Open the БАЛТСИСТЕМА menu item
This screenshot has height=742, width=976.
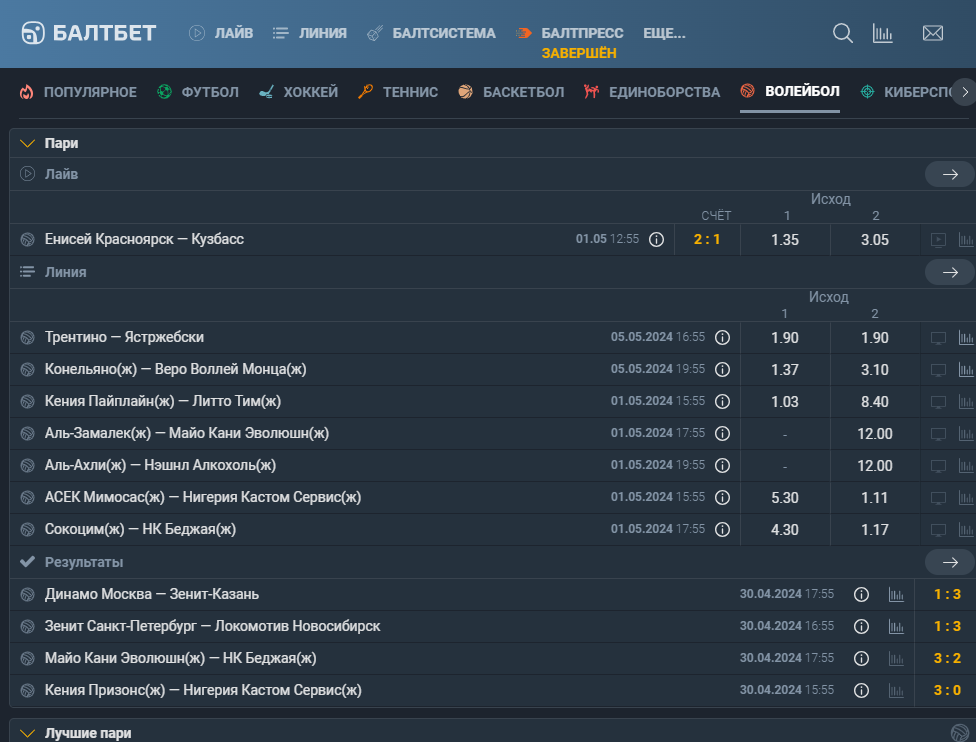(431, 33)
